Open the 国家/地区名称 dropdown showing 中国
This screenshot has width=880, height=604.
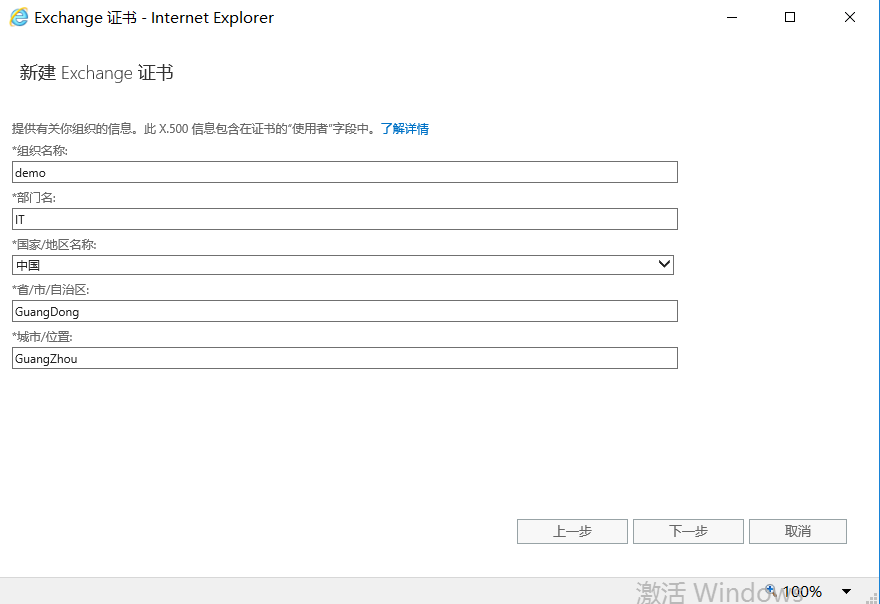pos(340,264)
